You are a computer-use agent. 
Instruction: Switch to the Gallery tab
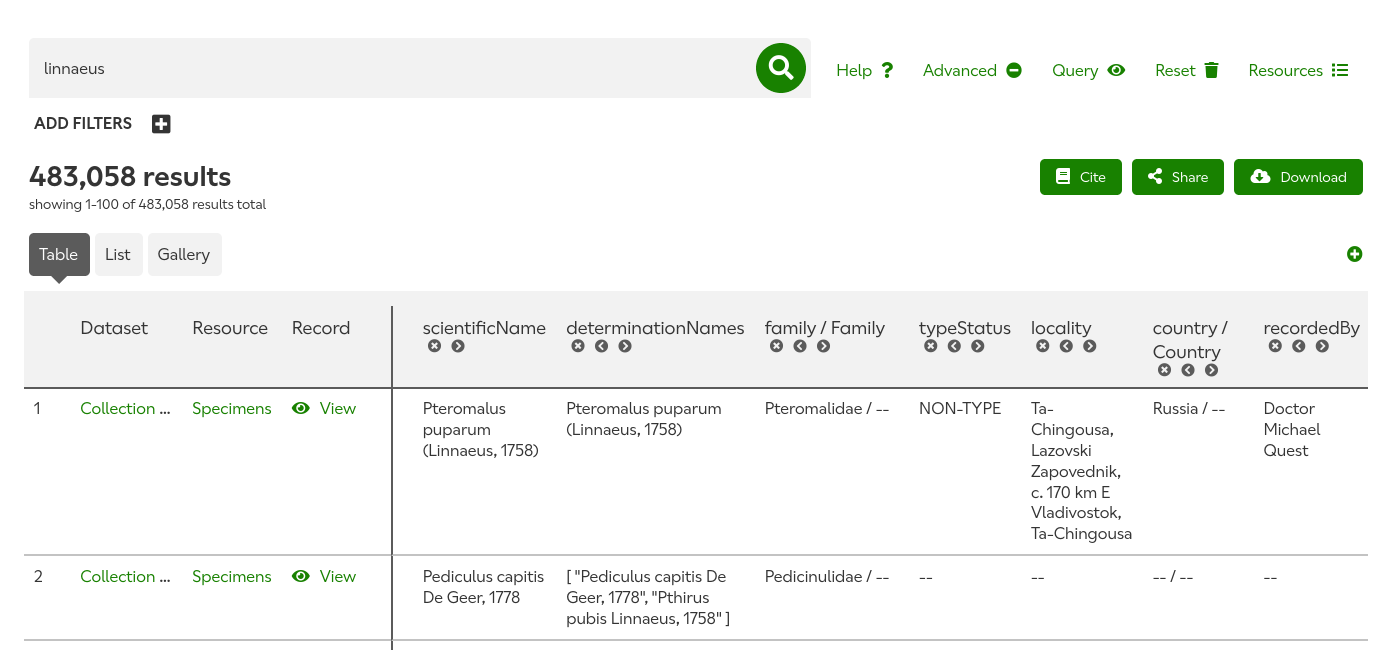coord(184,254)
